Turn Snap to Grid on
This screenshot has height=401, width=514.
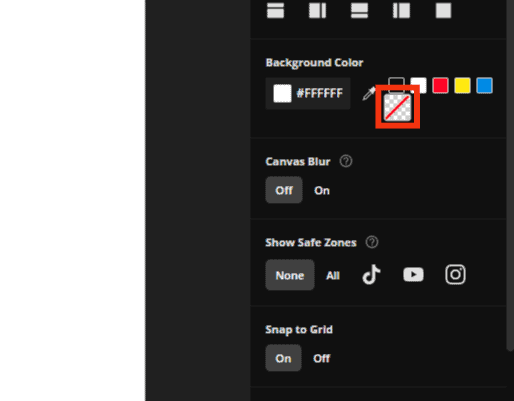[283, 358]
